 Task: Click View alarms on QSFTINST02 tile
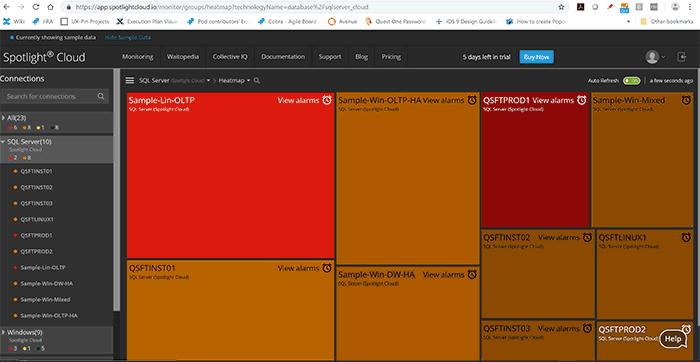pyautogui.click(x=558, y=237)
